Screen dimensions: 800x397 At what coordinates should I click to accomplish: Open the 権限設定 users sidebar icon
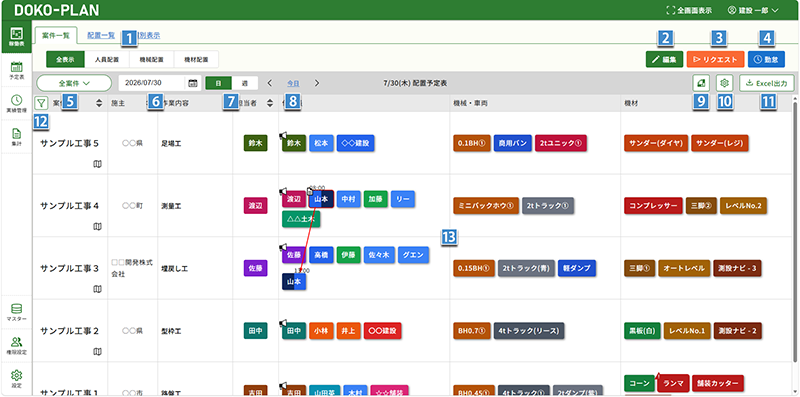[x=16, y=345]
